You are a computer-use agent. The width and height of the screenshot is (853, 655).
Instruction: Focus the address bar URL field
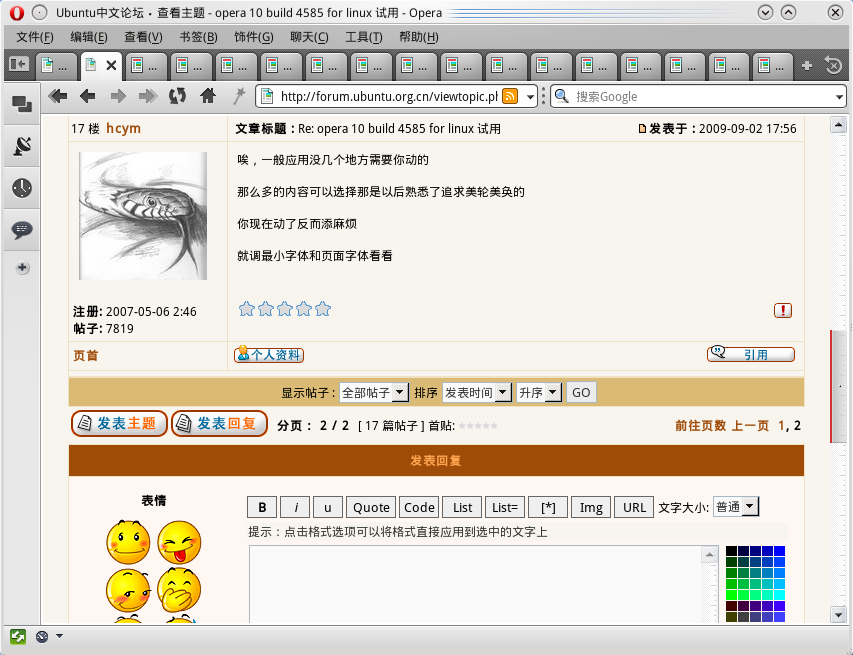tap(389, 97)
